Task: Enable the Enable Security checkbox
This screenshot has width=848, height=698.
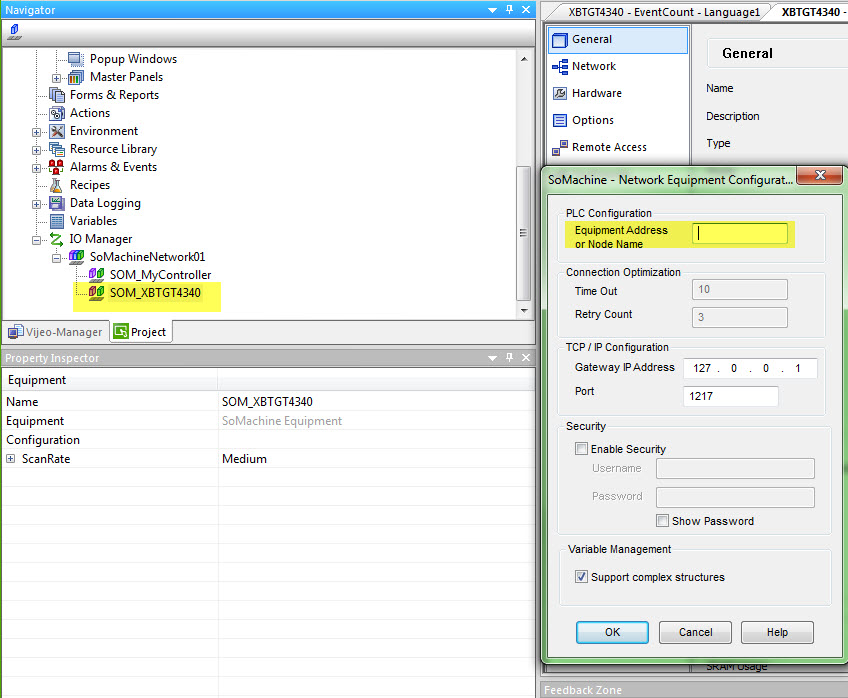Action: tap(581, 448)
